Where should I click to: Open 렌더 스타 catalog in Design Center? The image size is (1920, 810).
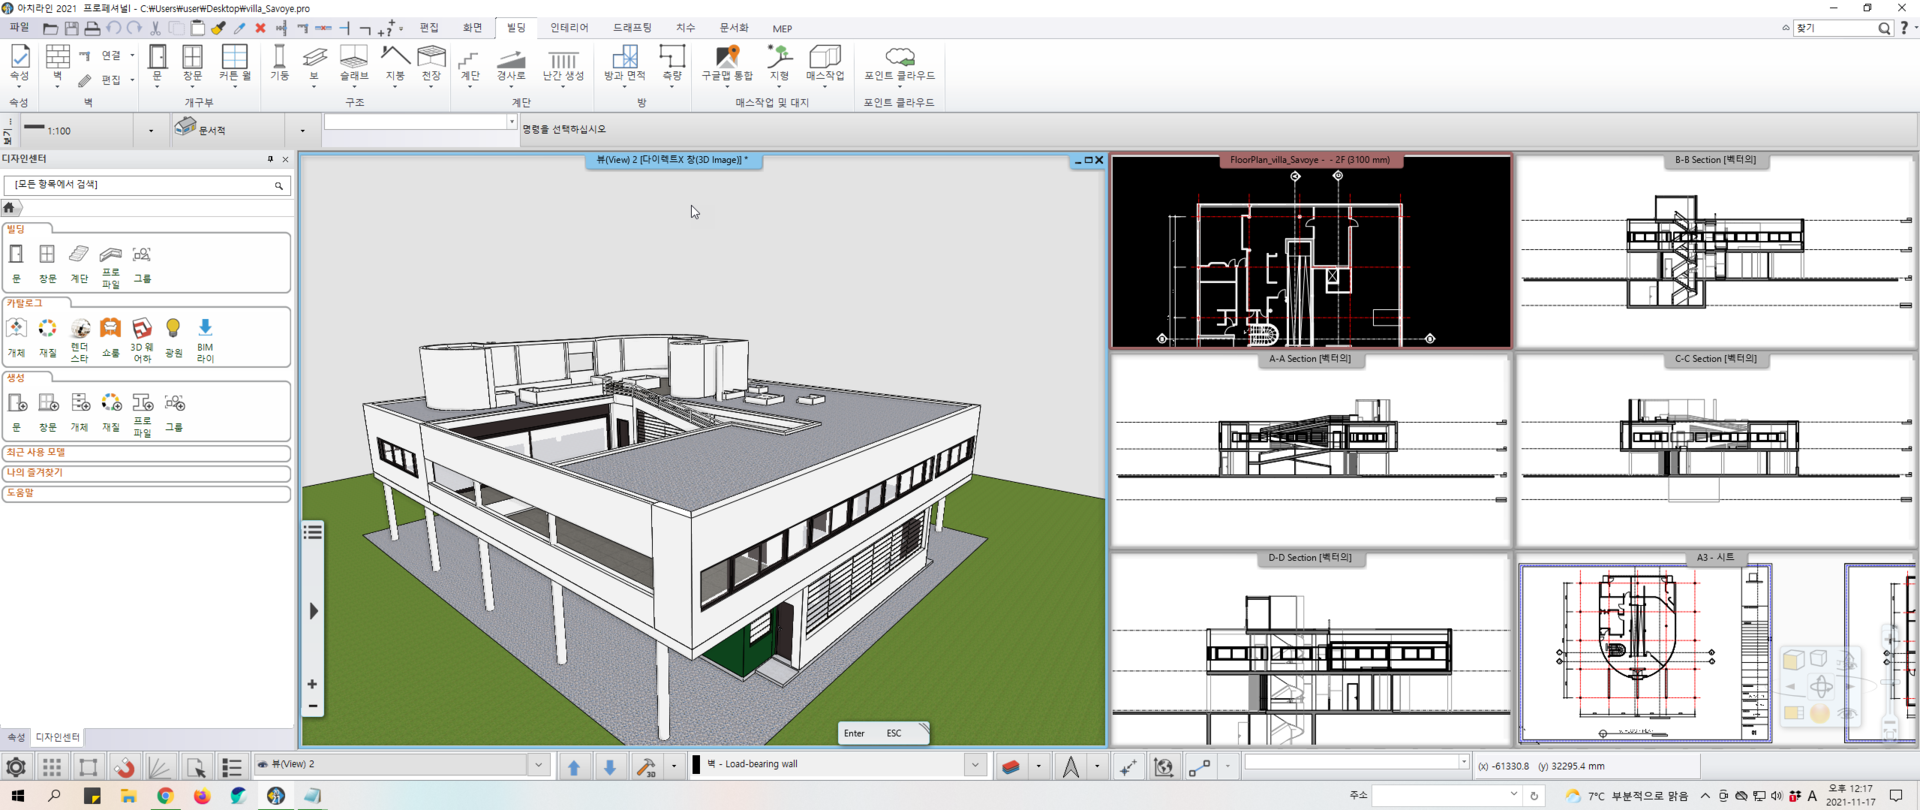[x=80, y=340]
